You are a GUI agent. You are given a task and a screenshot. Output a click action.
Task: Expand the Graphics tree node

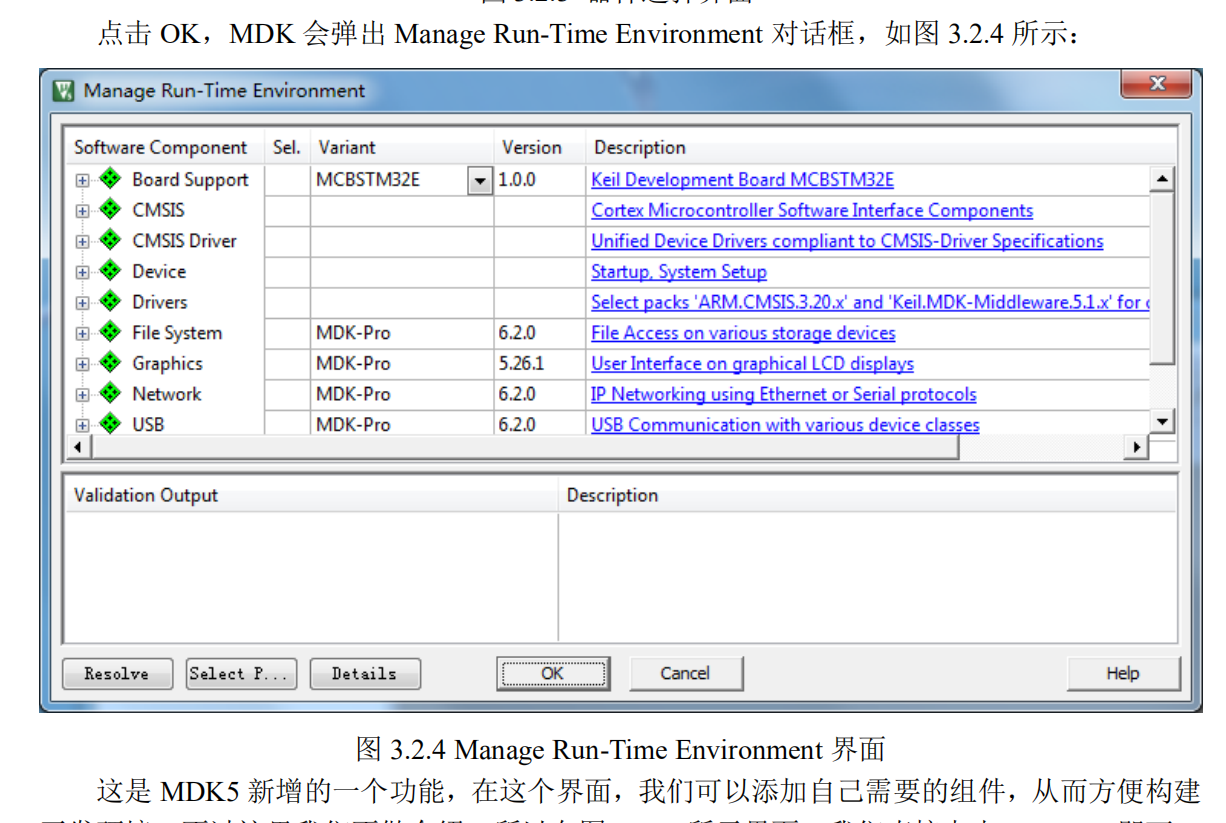point(82,364)
